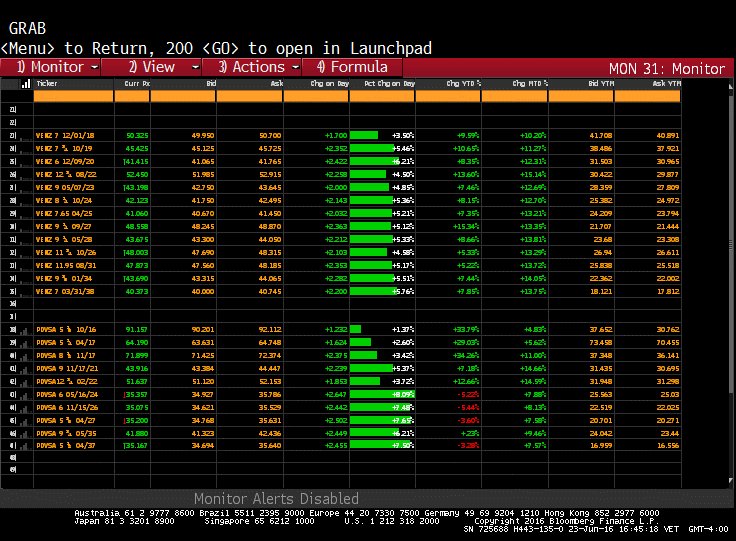Focus orange filter field under Pct Chg on Day
736x541 pixels.
pyautogui.click(x=382, y=96)
